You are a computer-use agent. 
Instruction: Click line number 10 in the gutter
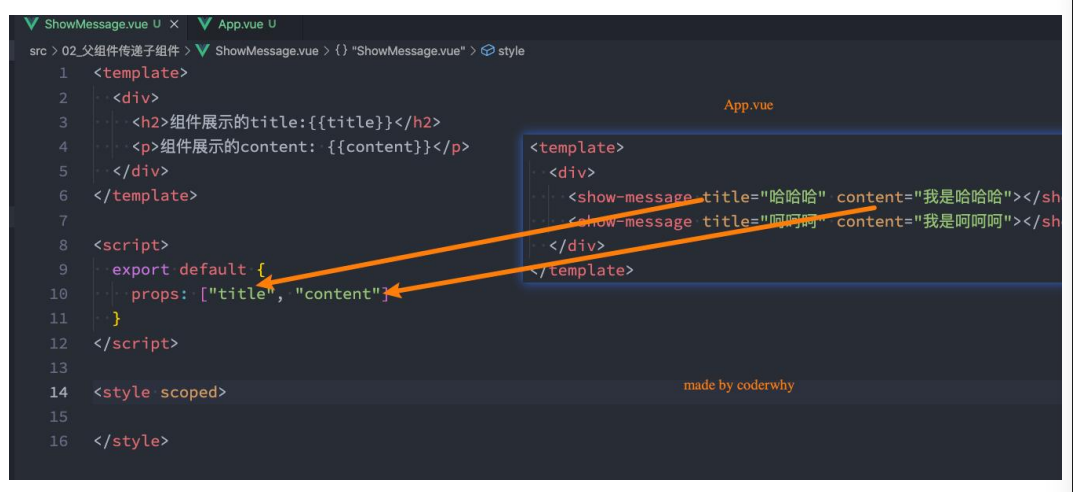tap(59, 294)
